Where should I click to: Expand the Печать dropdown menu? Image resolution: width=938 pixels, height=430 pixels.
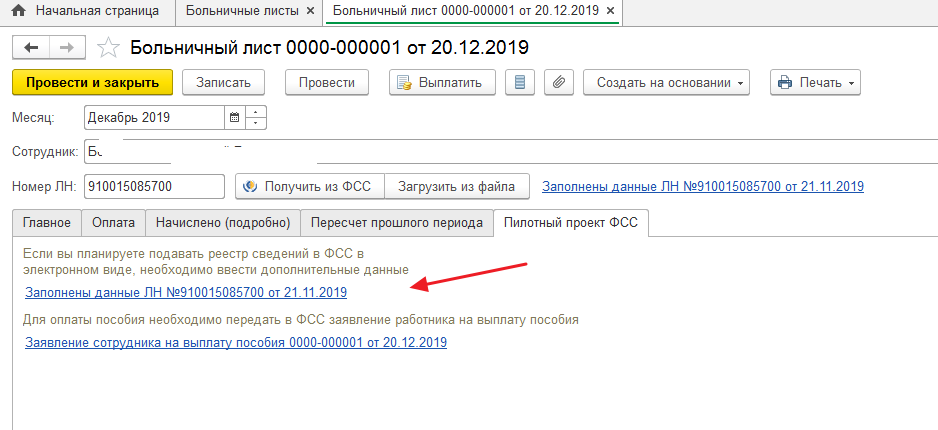pyautogui.click(x=815, y=83)
